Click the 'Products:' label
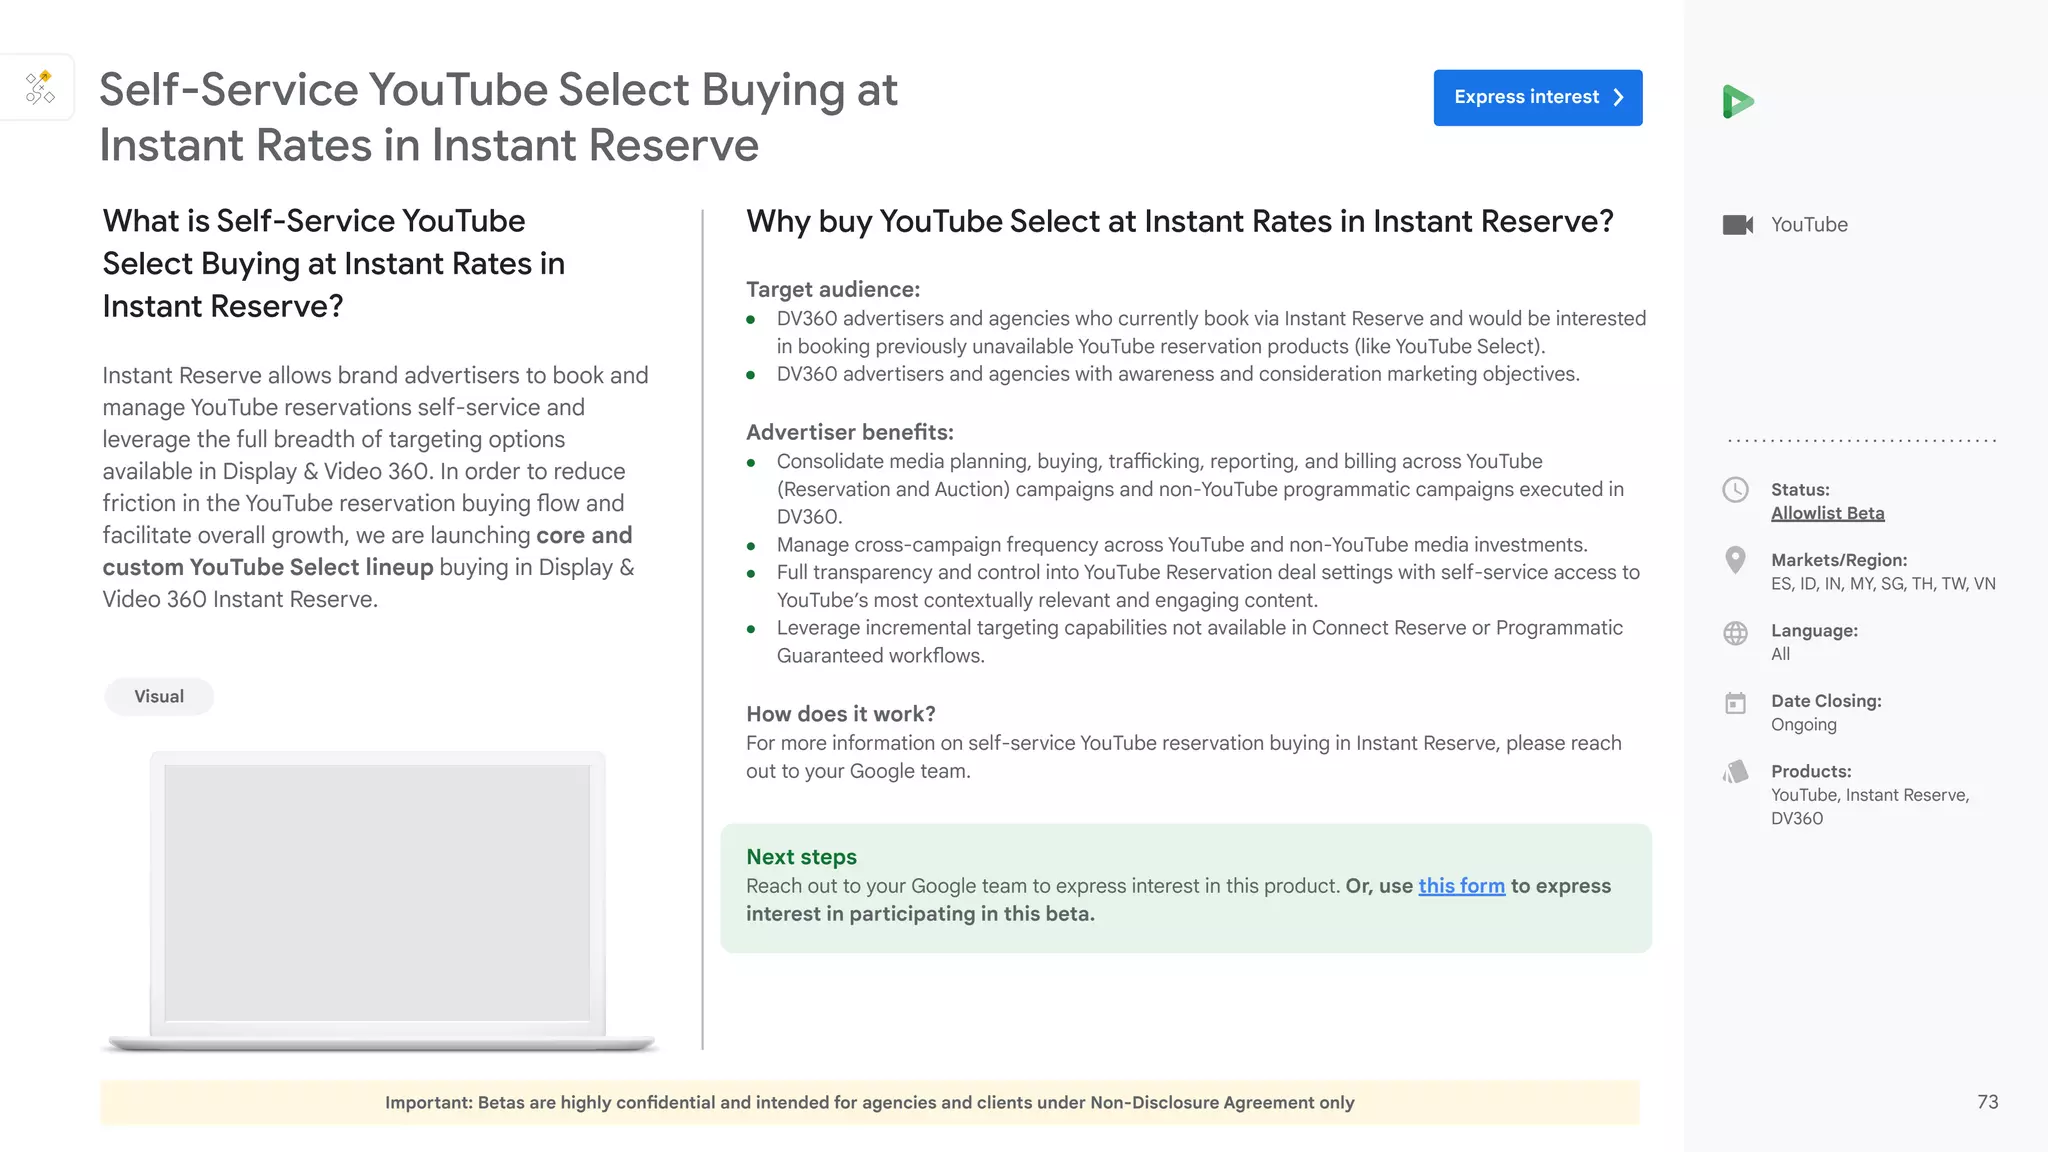This screenshot has height=1152, width=2048. pos(1811,772)
